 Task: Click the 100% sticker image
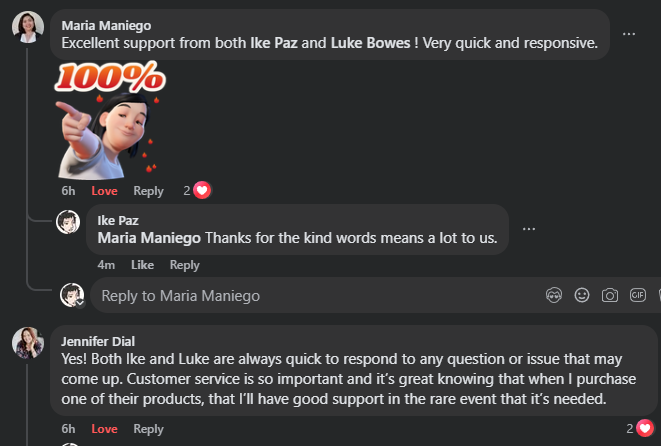pos(110,118)
